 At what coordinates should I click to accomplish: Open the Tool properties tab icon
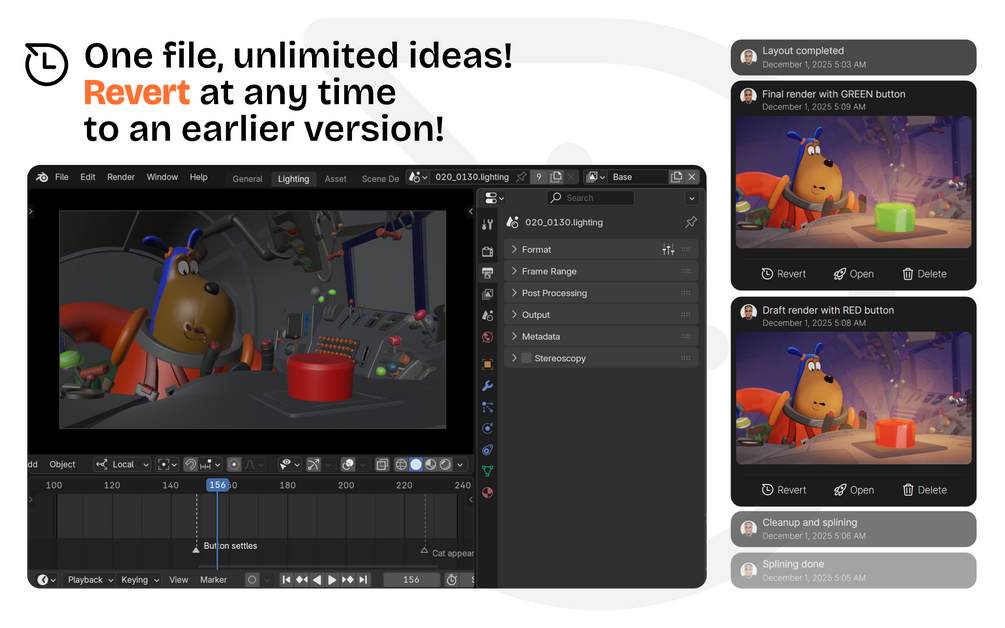point(488,224)
